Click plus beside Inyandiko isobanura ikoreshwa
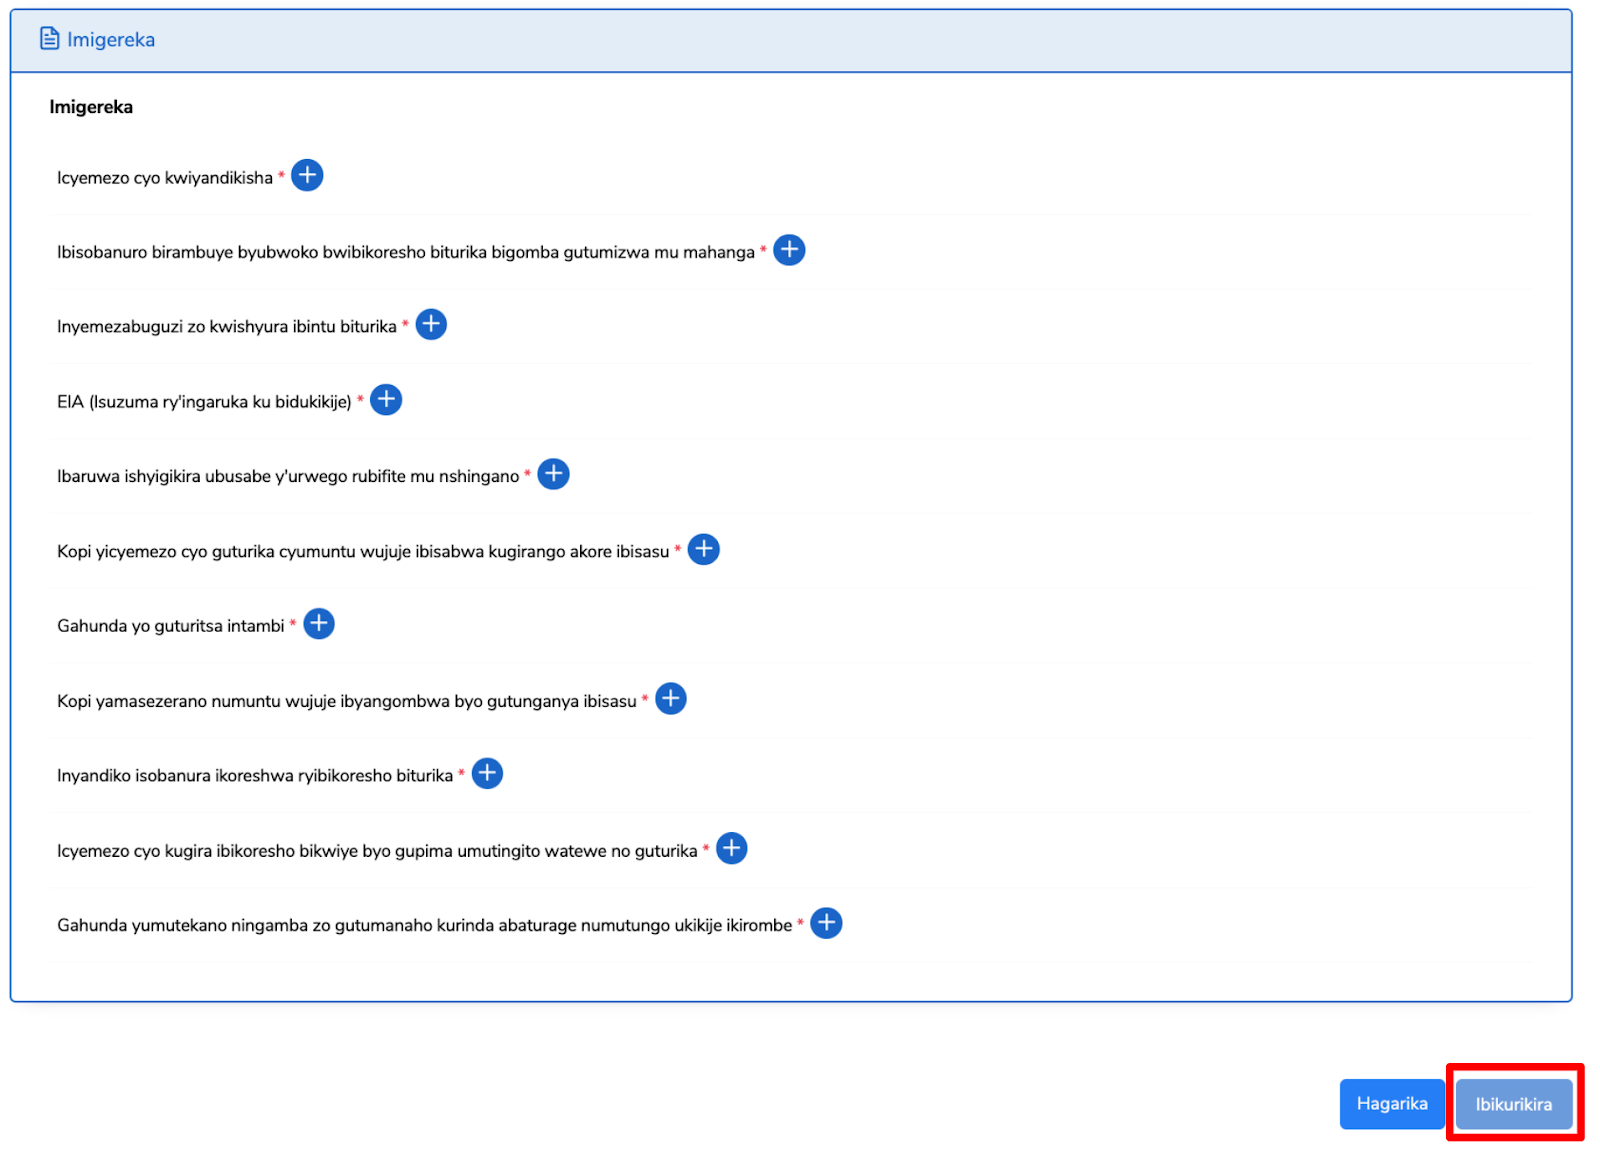The width and height of the screenshot is (1600, 1165). click(487, 774)
